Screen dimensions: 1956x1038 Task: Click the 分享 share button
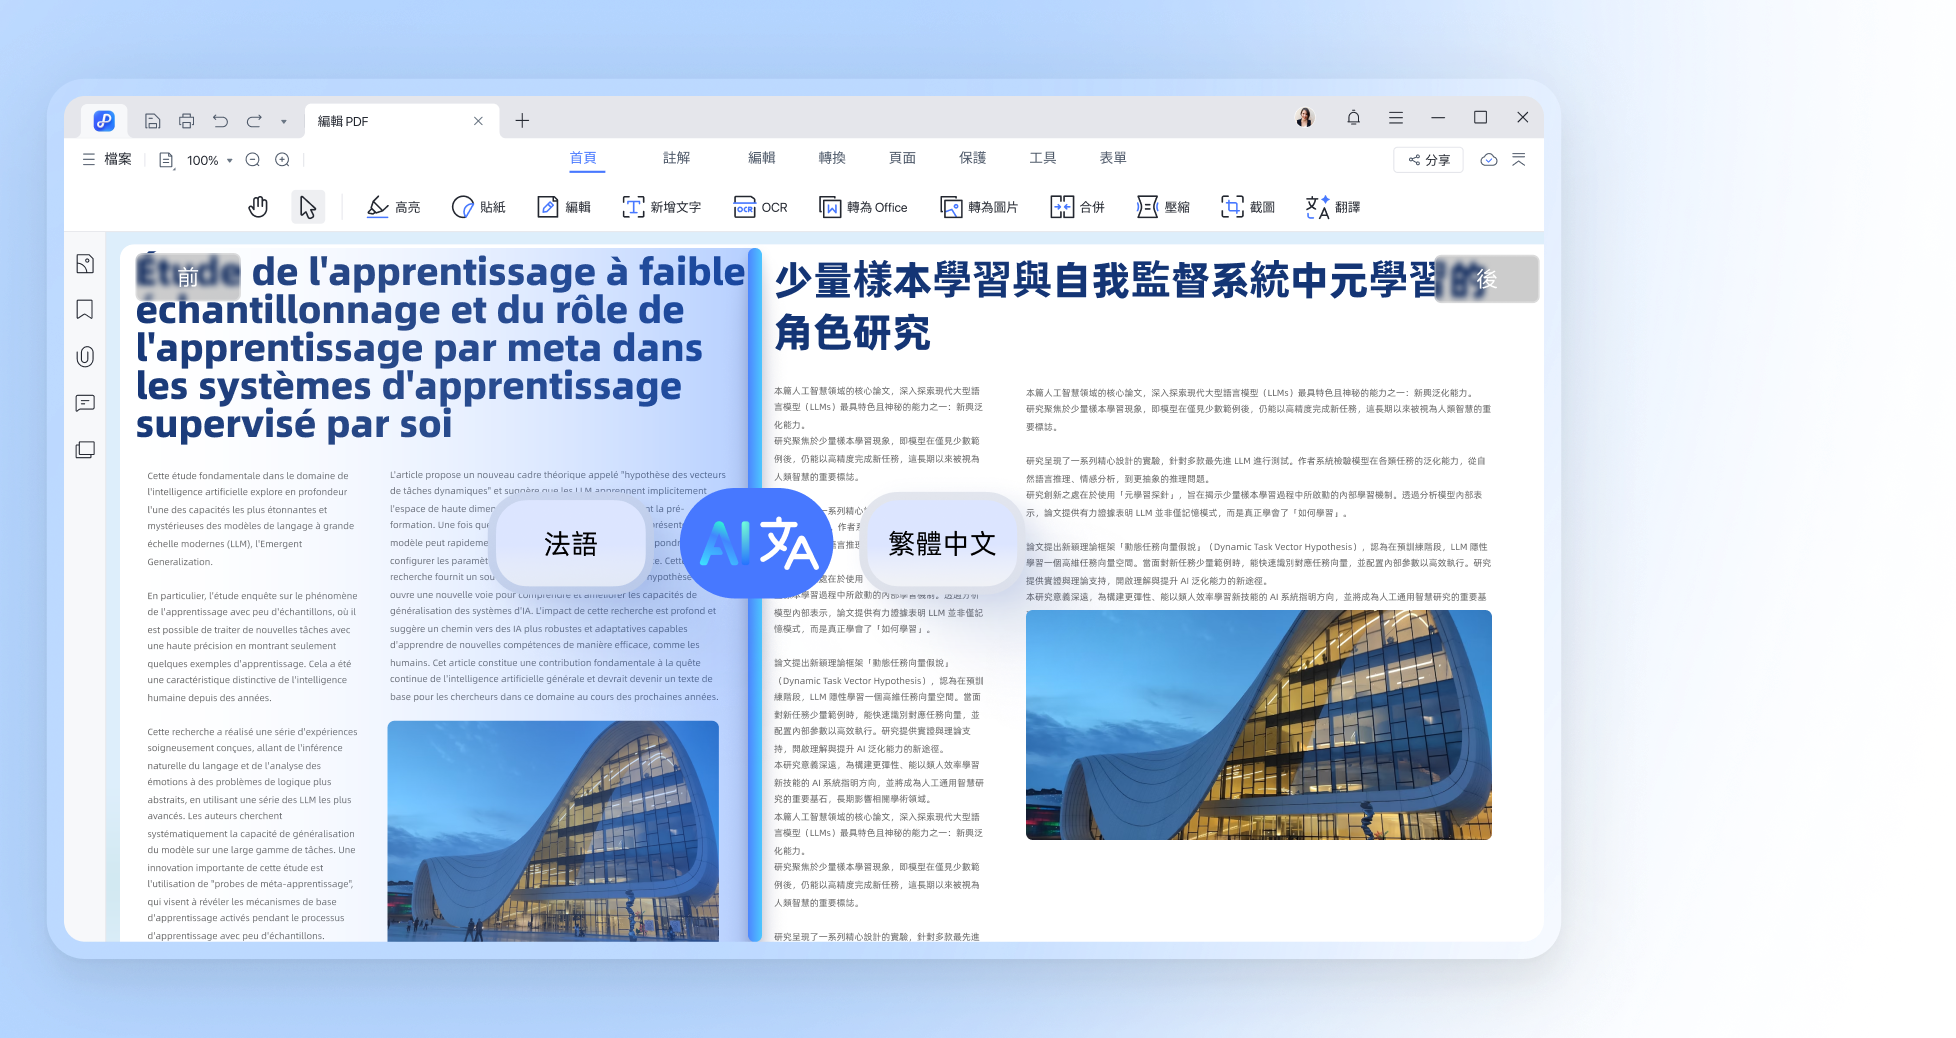coord(1429,160)
